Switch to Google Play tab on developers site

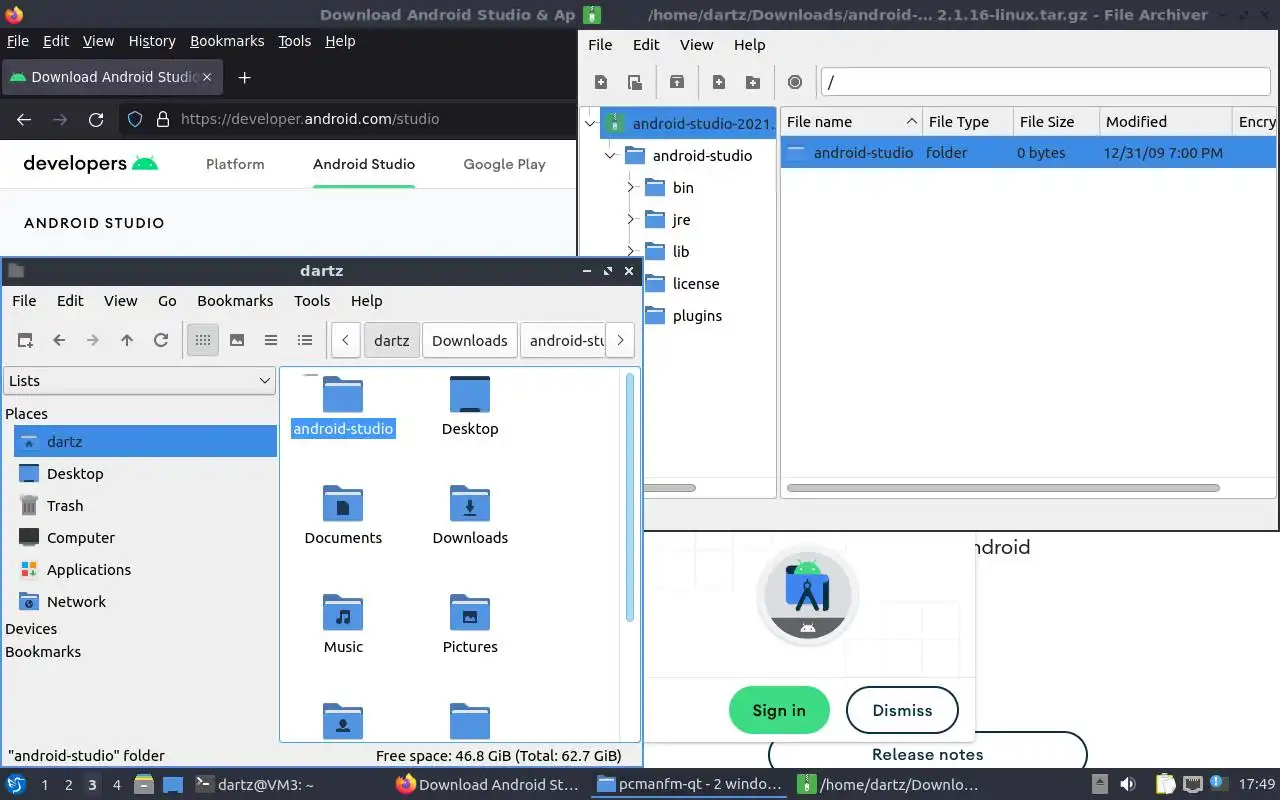point(504,164)
